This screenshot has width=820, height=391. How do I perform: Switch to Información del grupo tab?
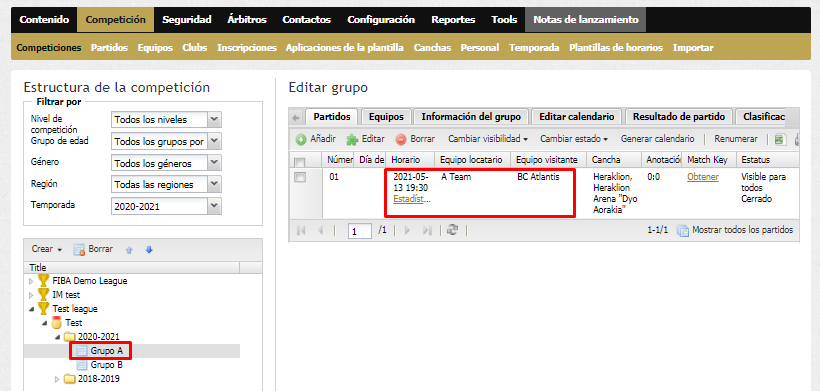471,117
